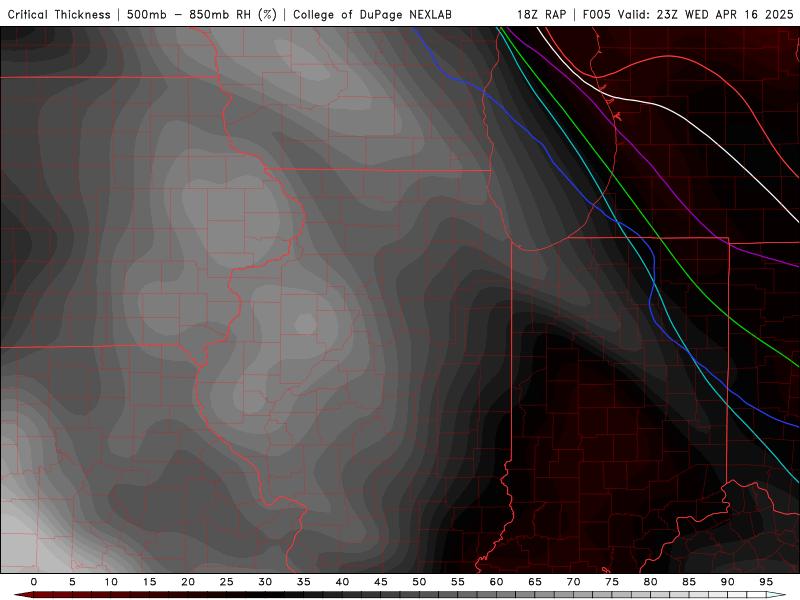Click the colorbar label "75"

pyautogui.click(x=612, y=582)
